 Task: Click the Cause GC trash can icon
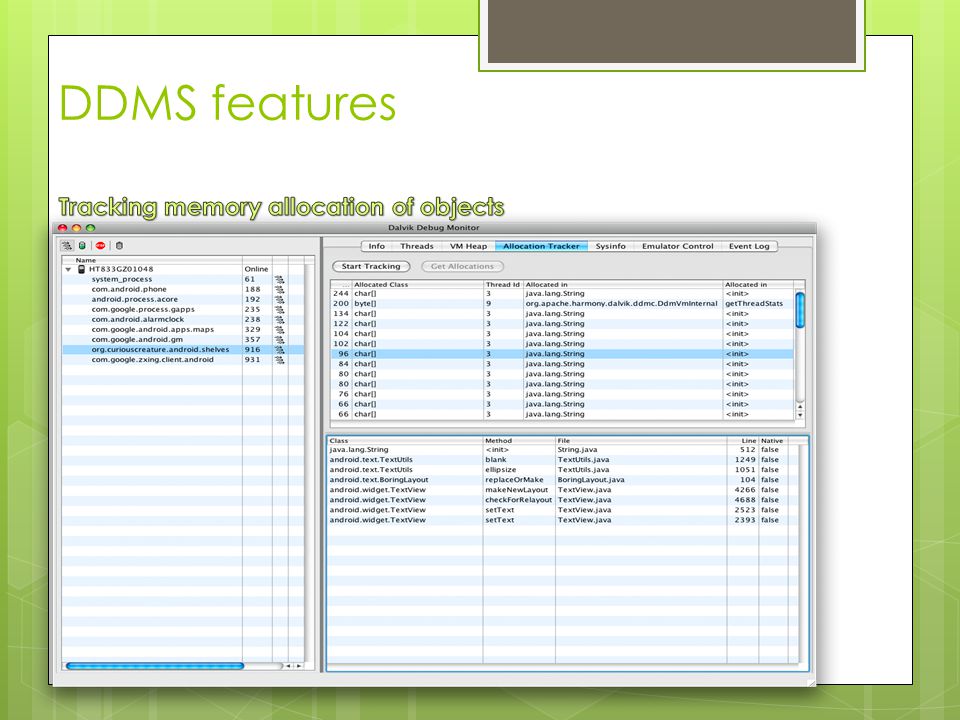click(119, 246)
